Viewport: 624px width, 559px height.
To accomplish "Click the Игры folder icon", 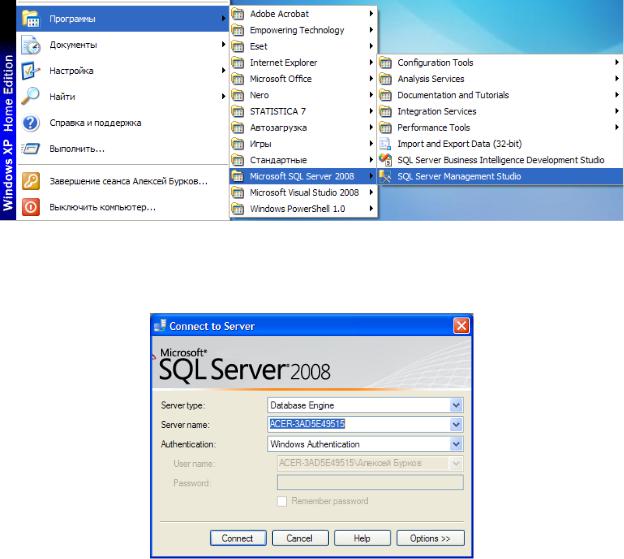I will click(238, 144).
